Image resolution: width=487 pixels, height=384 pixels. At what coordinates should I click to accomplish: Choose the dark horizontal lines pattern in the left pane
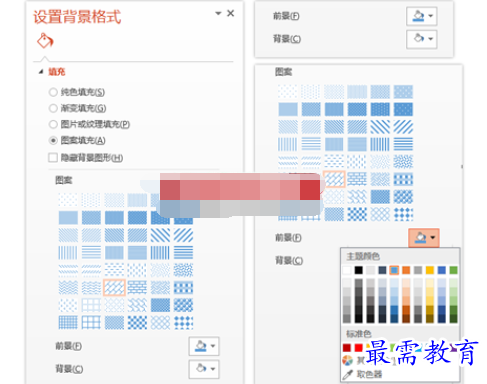pyautogui.click(x=183, y=253)
